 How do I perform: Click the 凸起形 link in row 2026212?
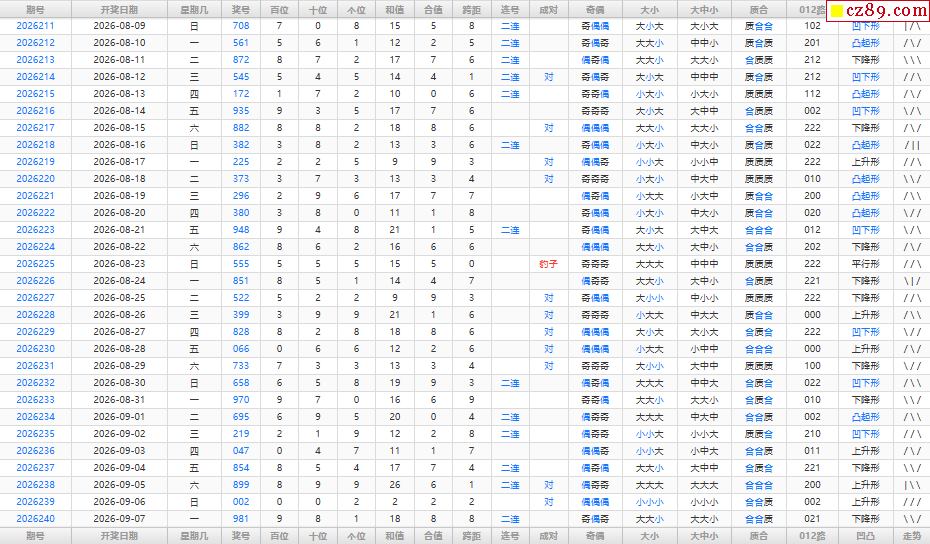tap(865, 43)
